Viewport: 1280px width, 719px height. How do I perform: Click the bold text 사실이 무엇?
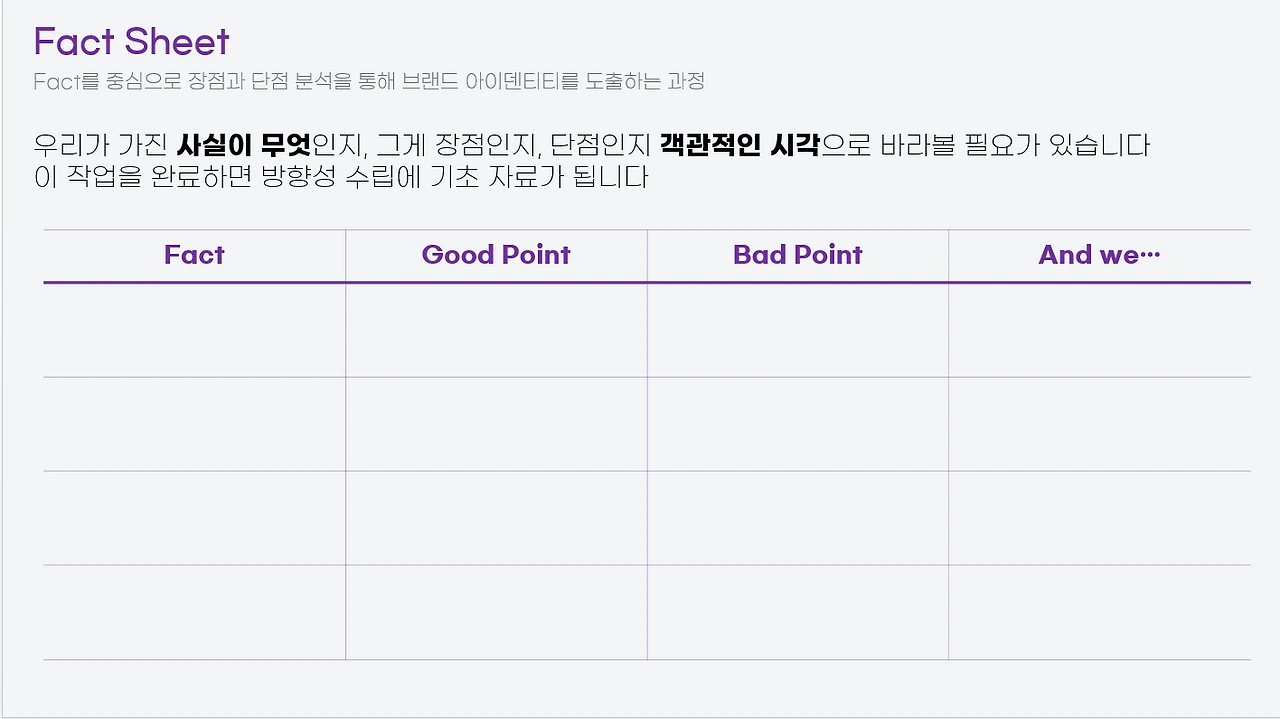coord(244,145)
